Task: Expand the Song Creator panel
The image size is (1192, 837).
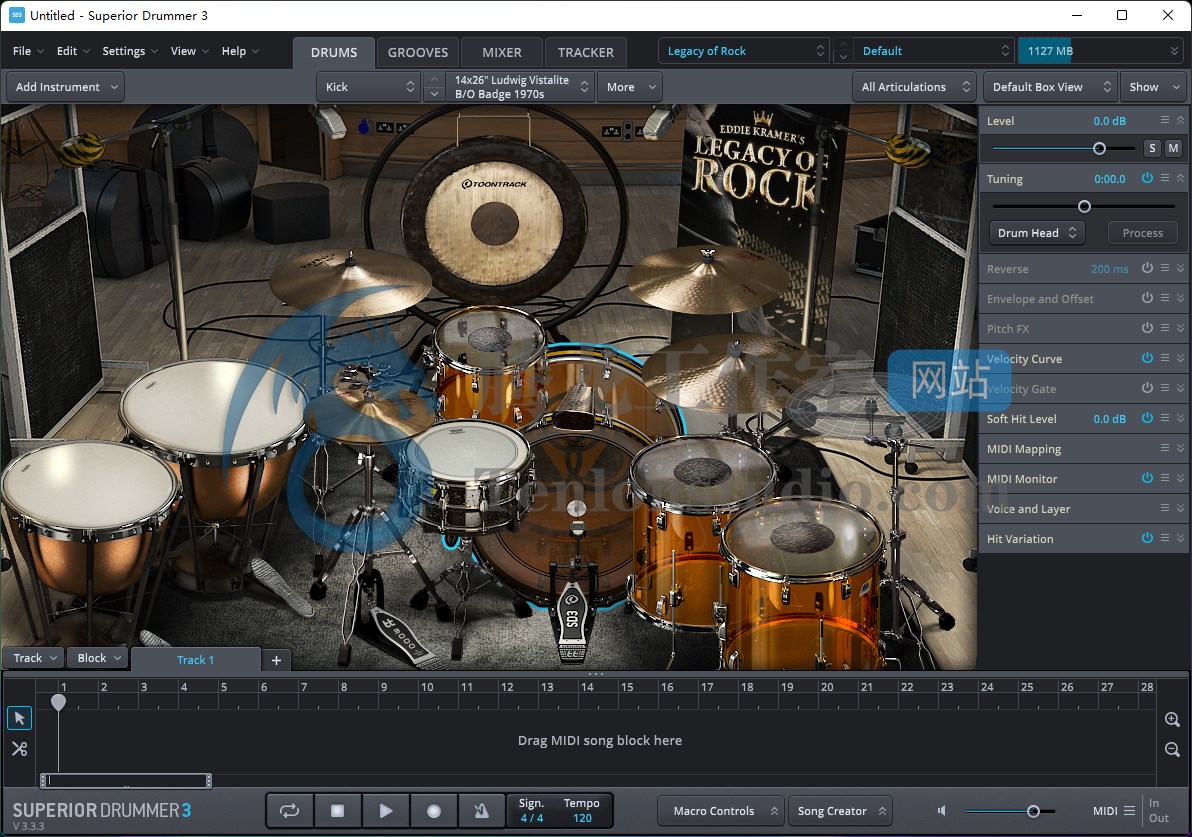Action: [x=840, y=811]
